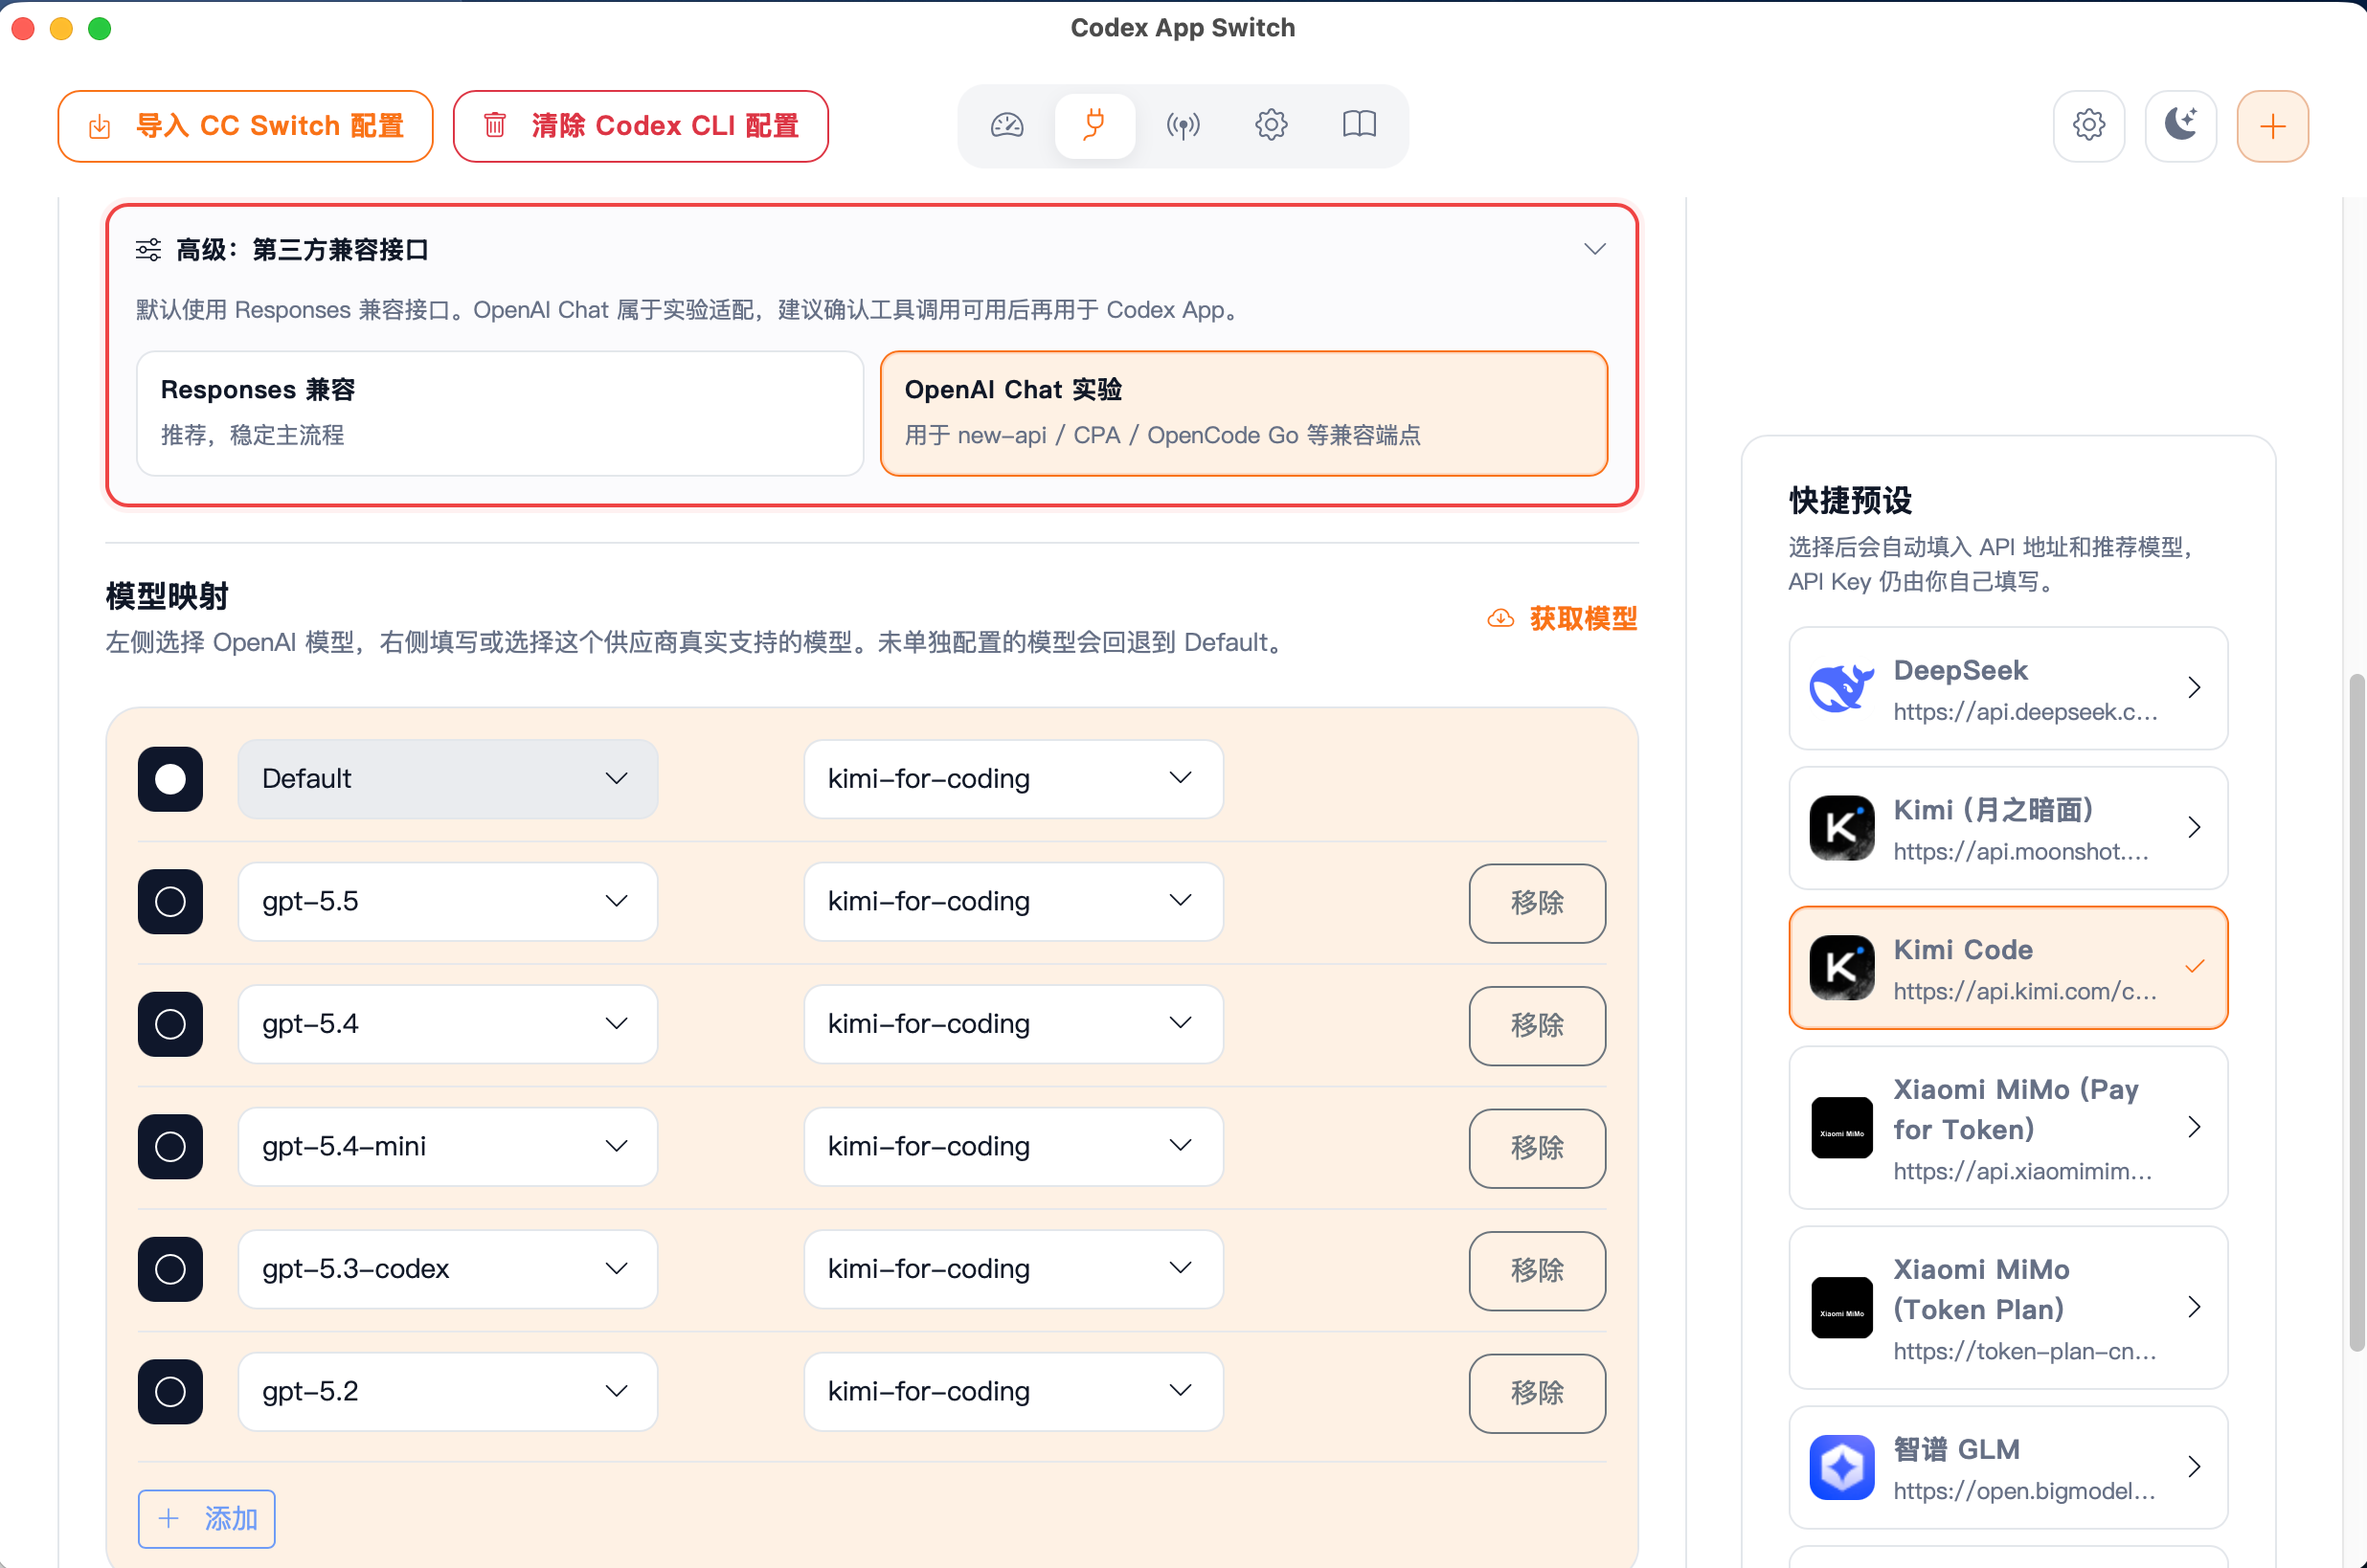2367x1568 pixels.
Task: Open the gpt-5.4 model dropdown
Action: 448,1024
